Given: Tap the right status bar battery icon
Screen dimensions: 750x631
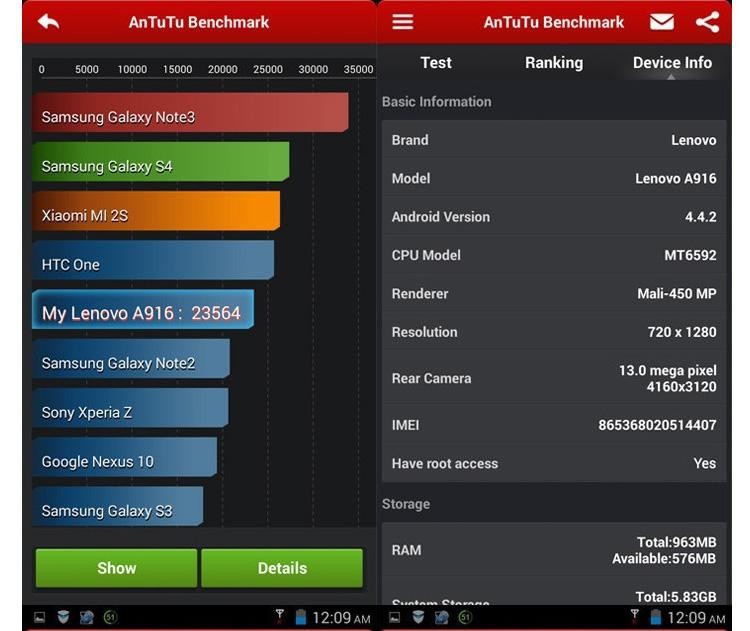Looking at the screenshot, I should [655, 618].
